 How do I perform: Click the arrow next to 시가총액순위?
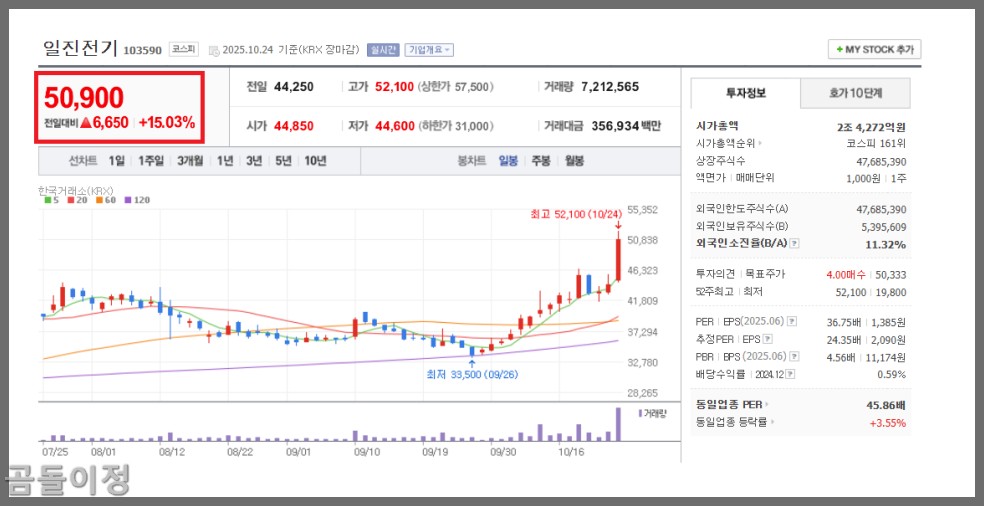761,143
